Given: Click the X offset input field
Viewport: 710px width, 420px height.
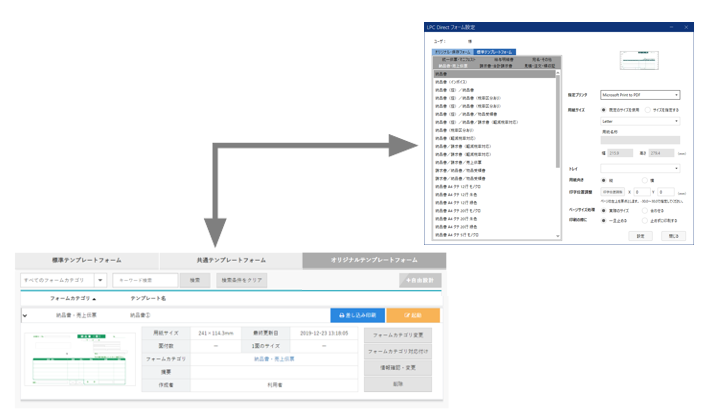Looking at the screenshot, I should pyautogui.click(x=641, y=192).
